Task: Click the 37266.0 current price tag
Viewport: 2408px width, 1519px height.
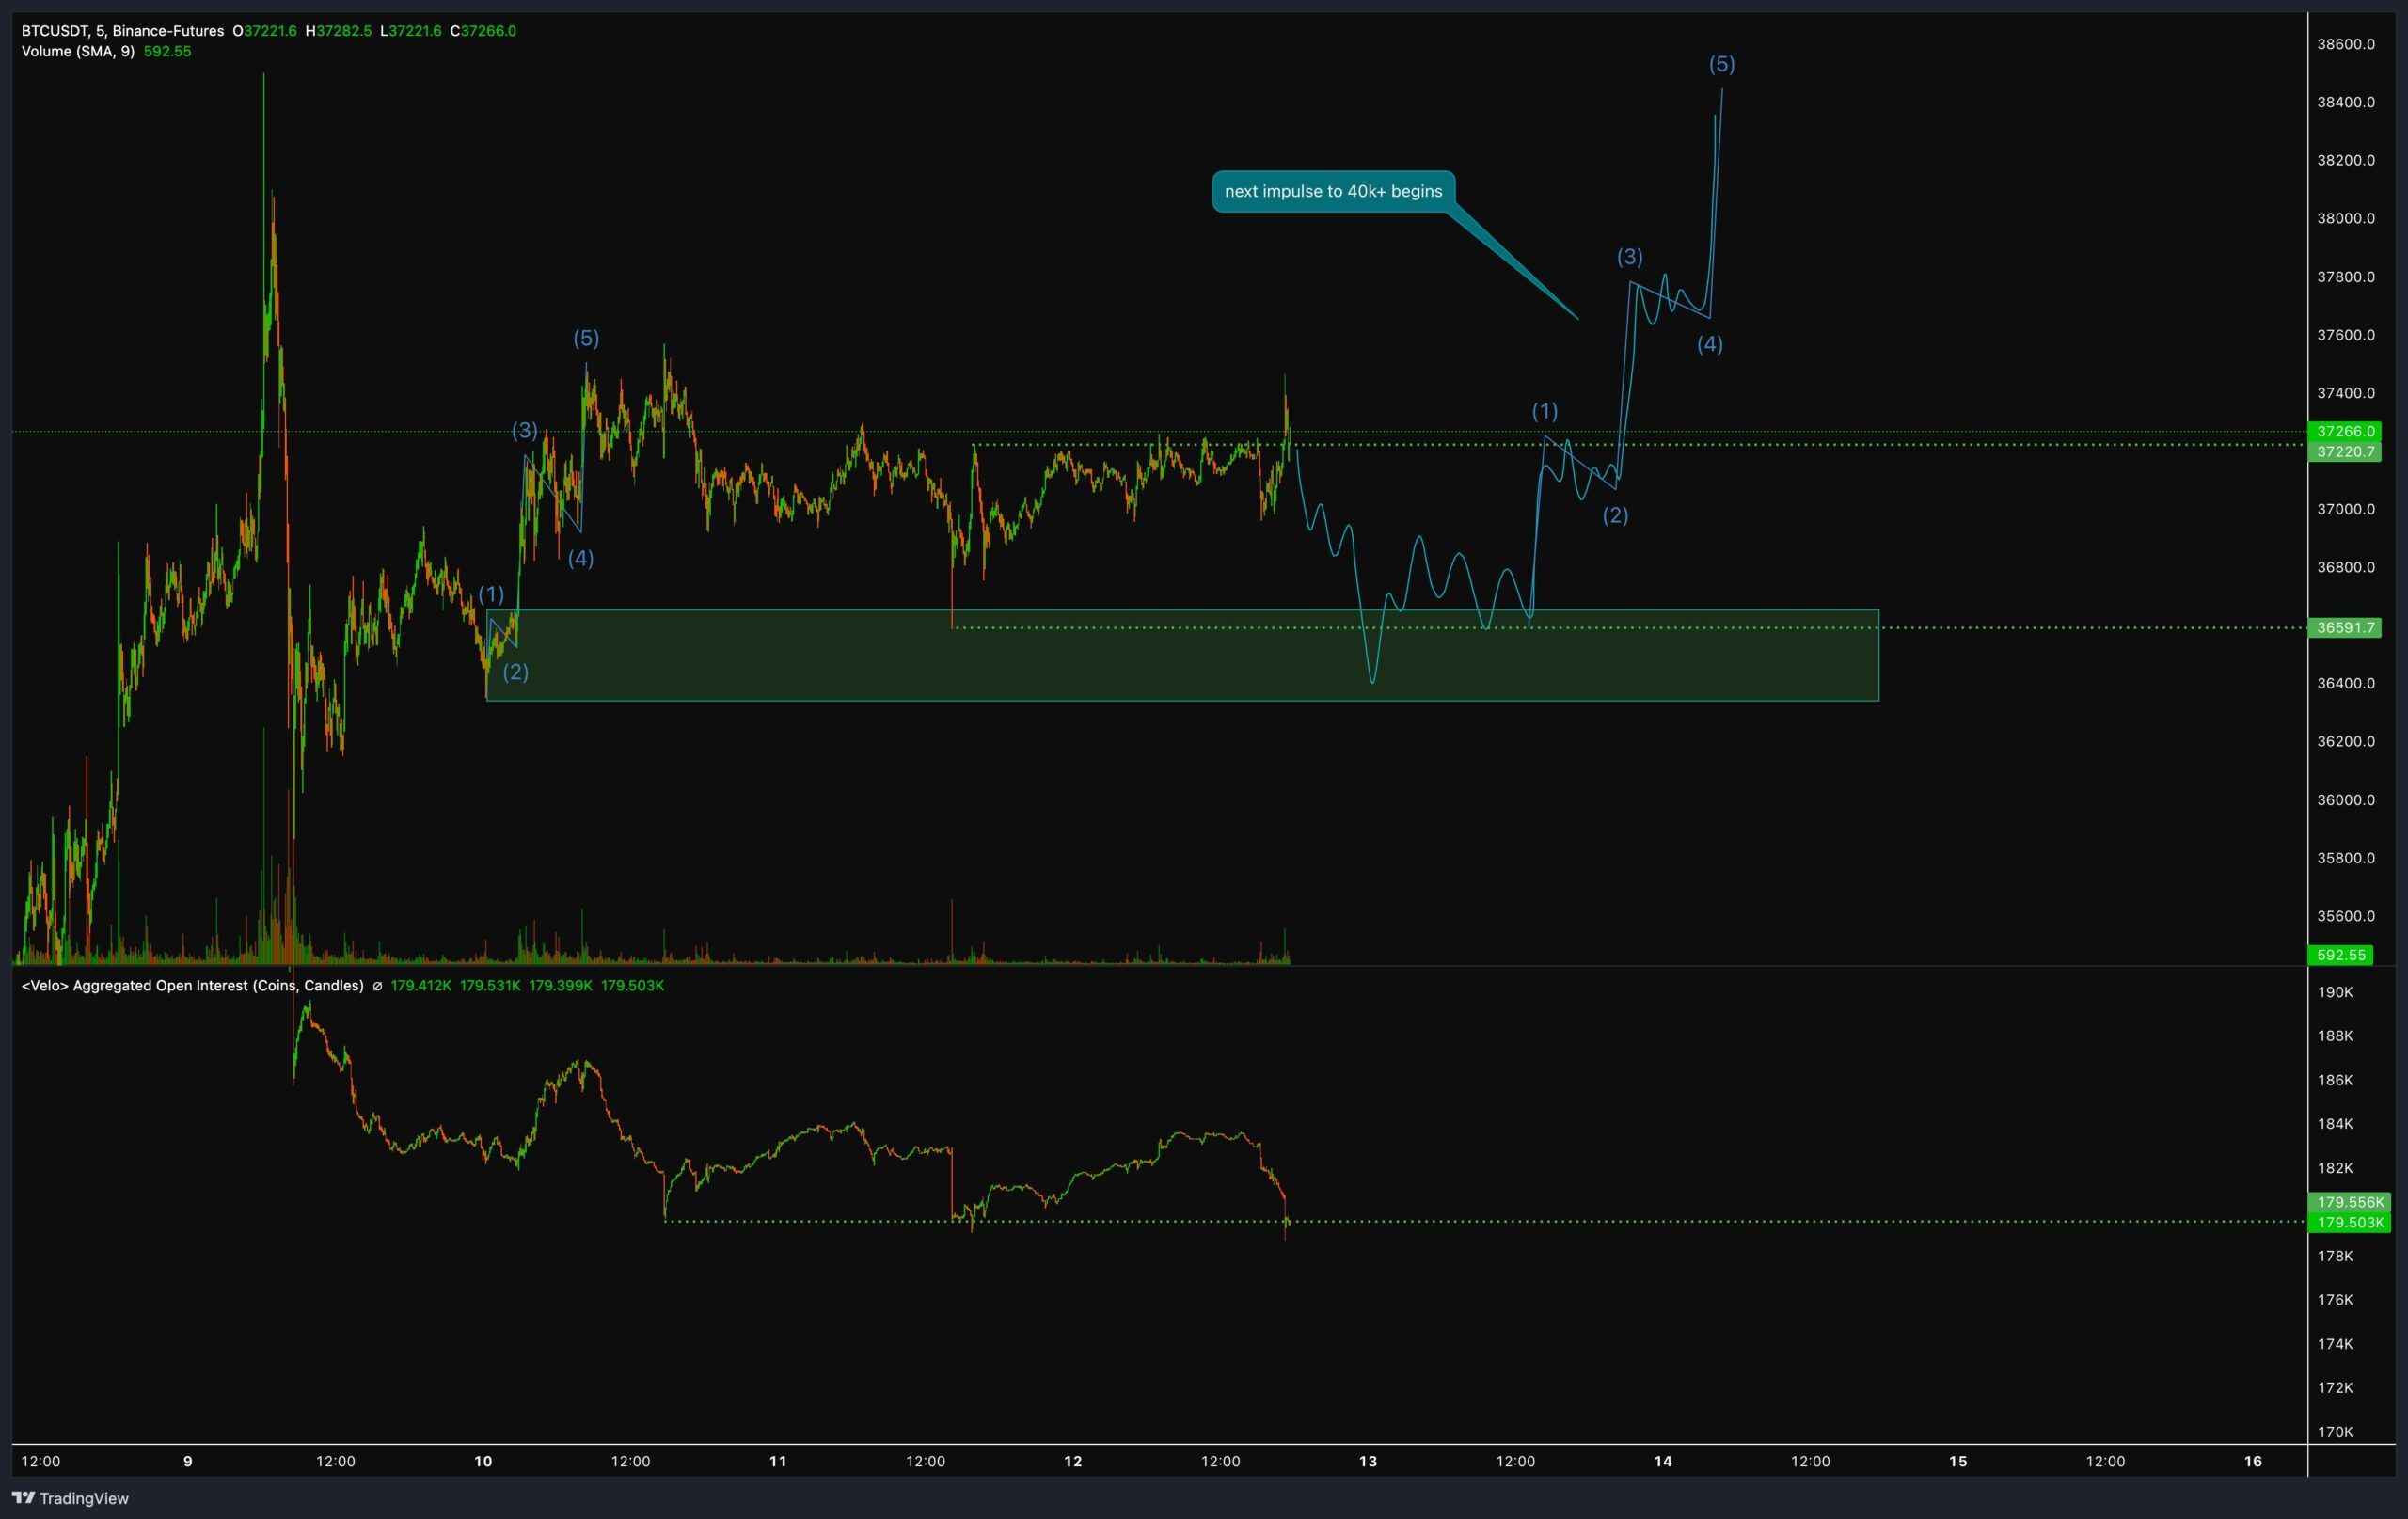Action: click(x=2344, y=431)
